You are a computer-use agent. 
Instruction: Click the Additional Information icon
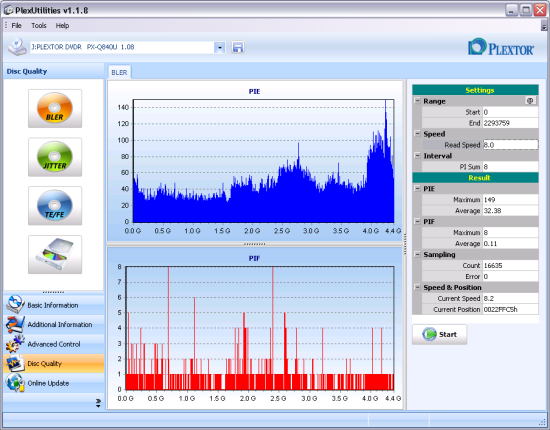(x=15, y=324)
